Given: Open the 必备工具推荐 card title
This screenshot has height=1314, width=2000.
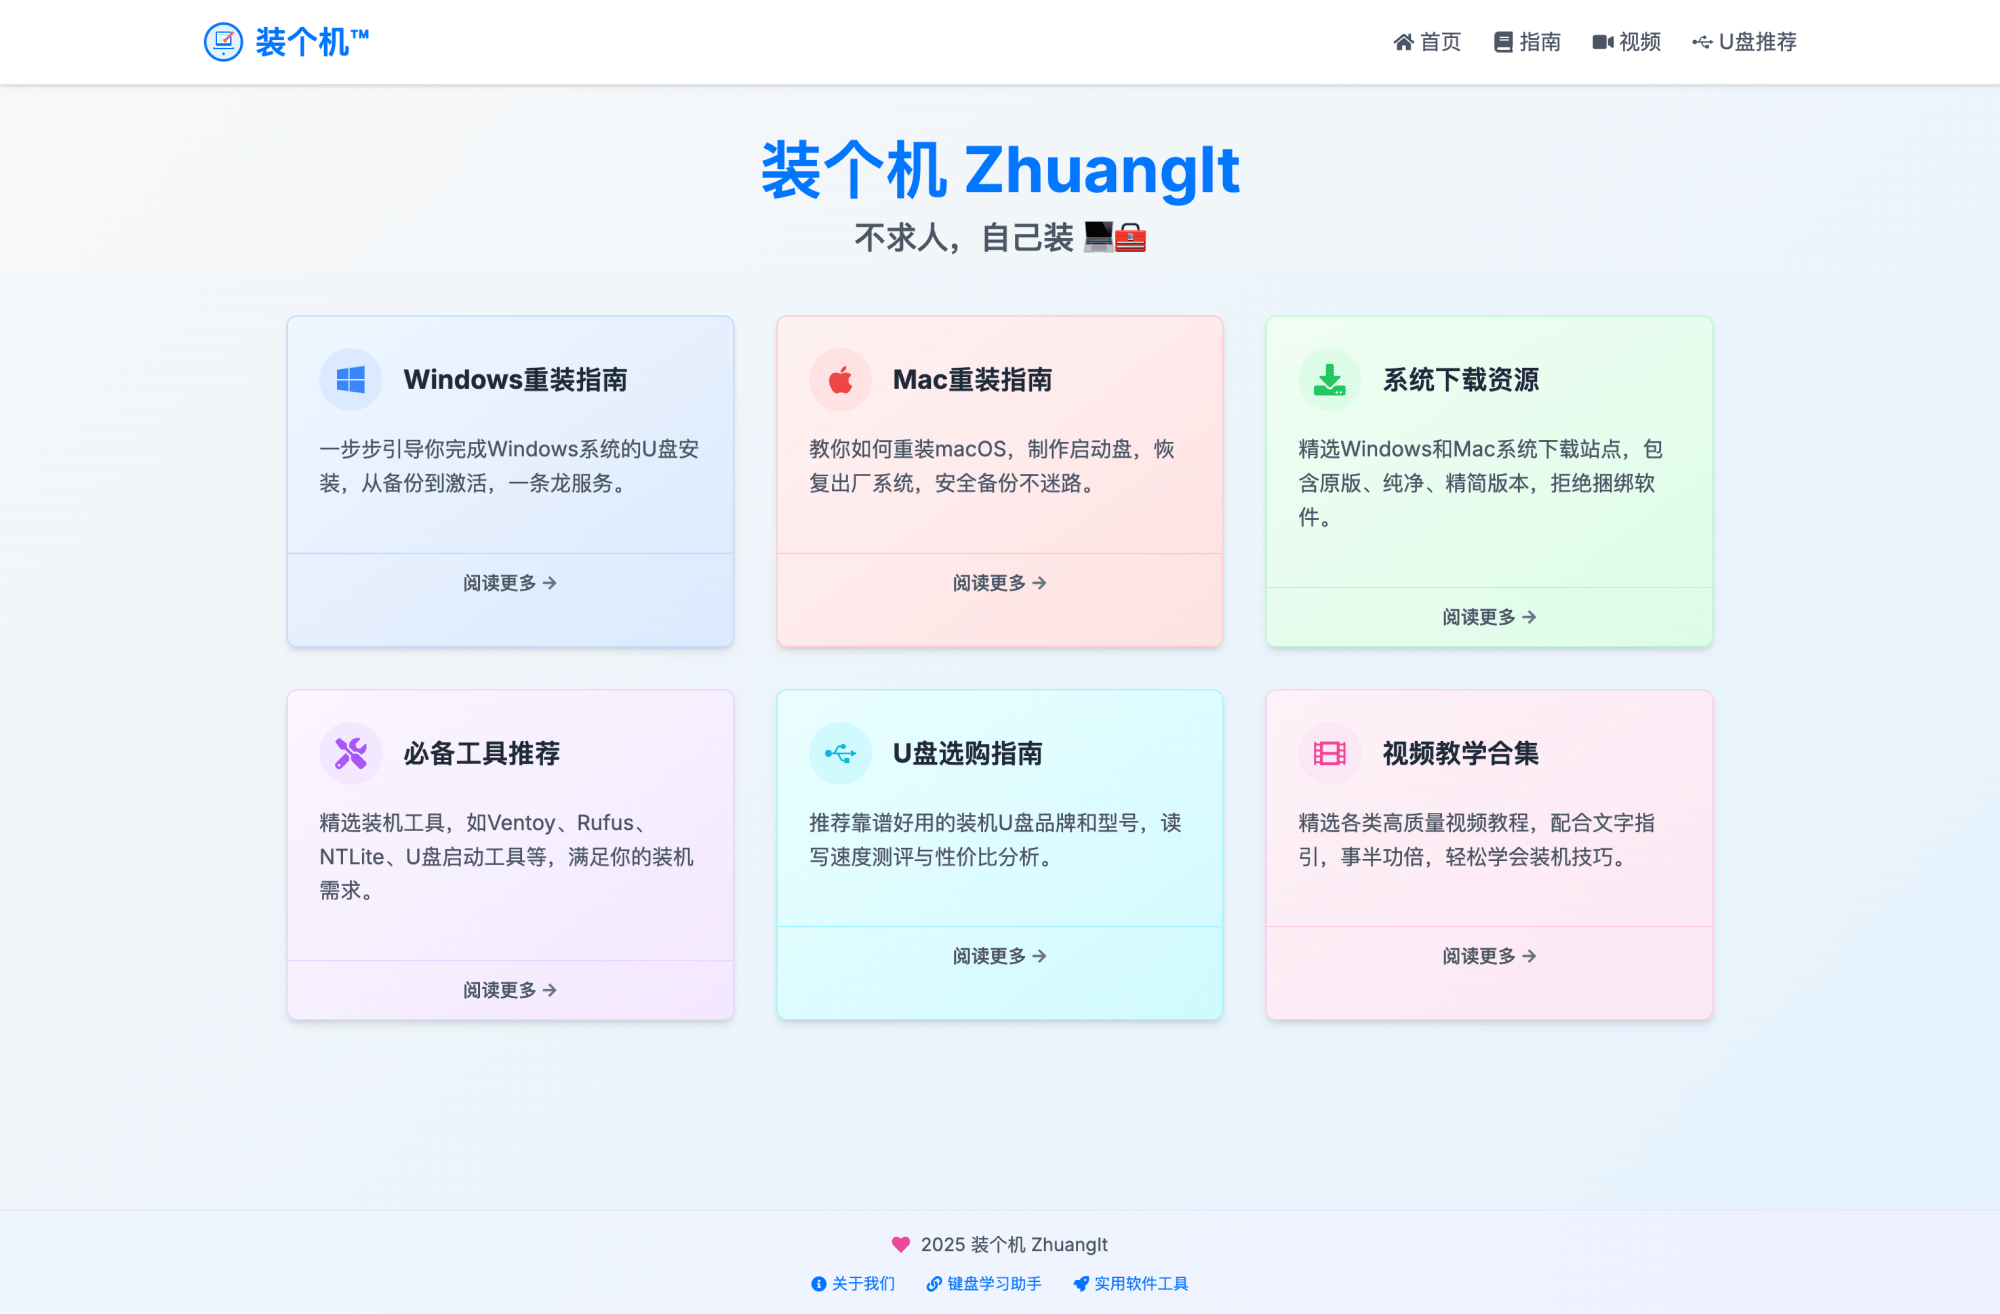Looking at the screenshot, I should [x=482, y=753].
